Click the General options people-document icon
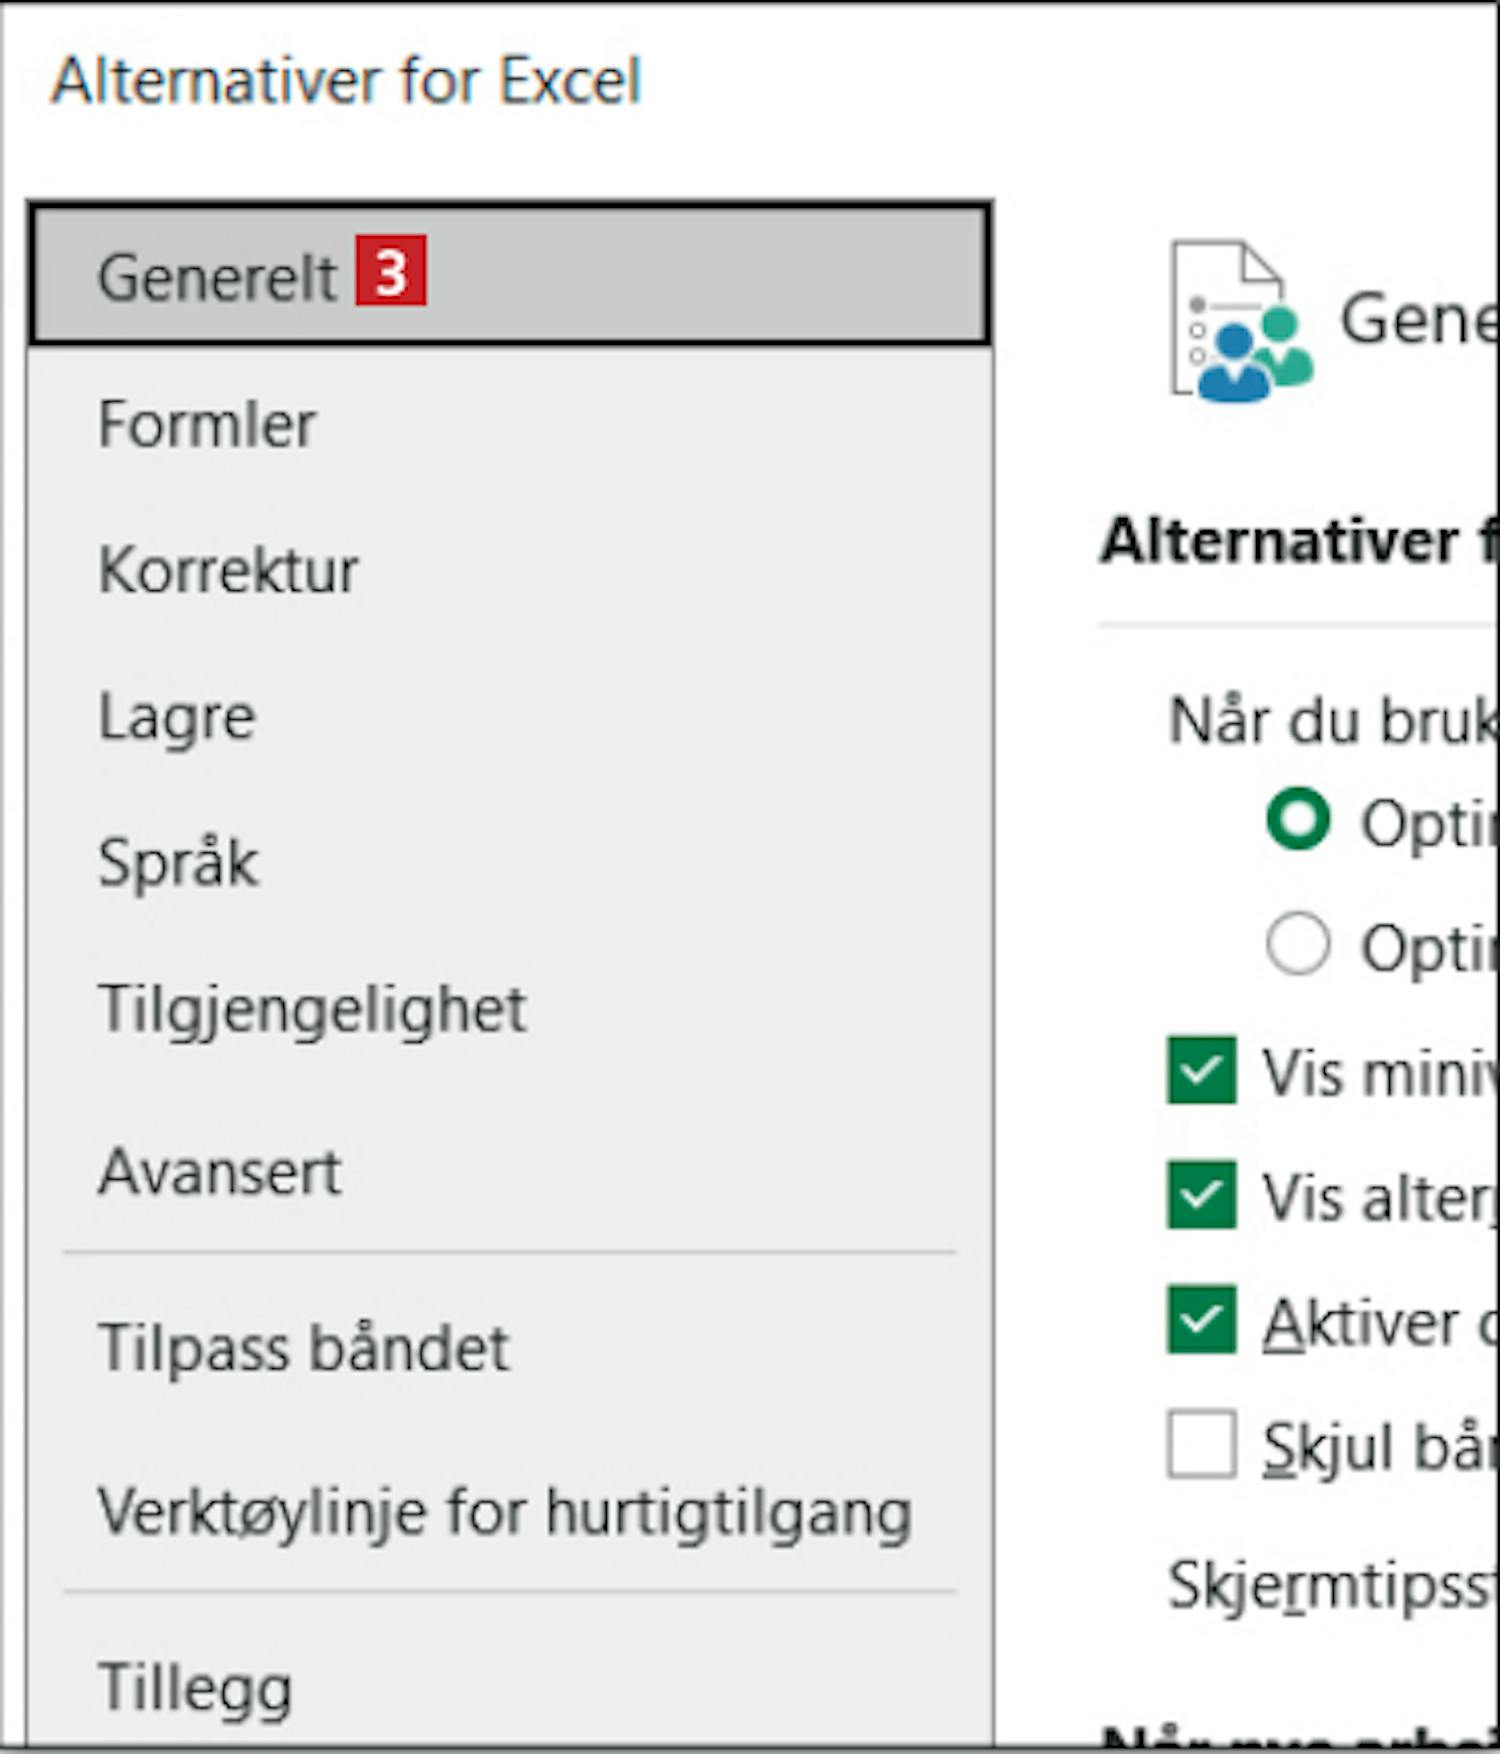 [x=1241, y=321]
